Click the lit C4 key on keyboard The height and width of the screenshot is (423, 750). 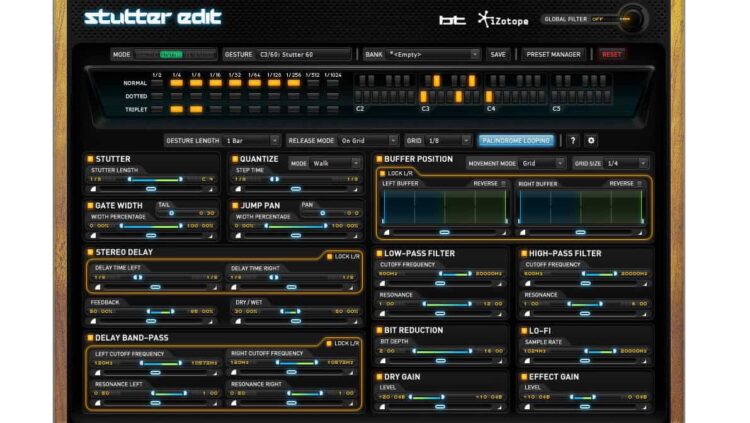(489, 97)
